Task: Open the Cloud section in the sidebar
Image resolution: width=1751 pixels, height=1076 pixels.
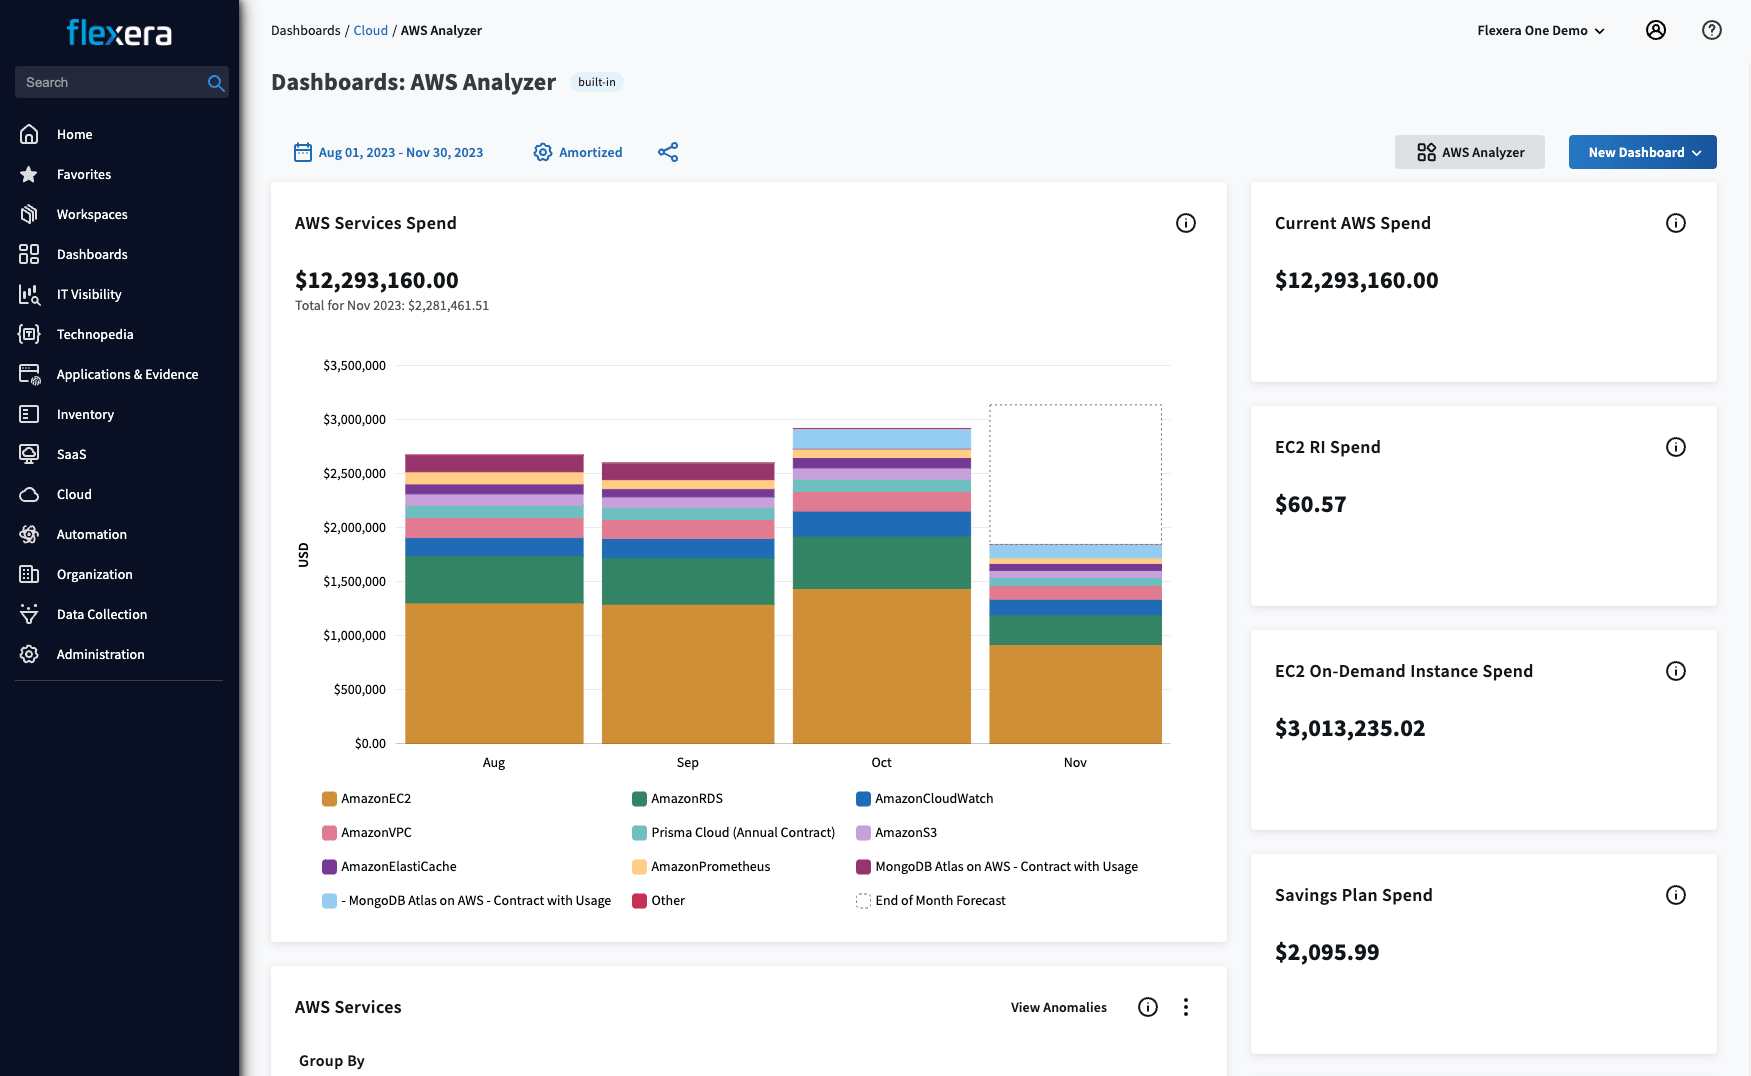Action: pyautogui.click(x=72, y=494)
